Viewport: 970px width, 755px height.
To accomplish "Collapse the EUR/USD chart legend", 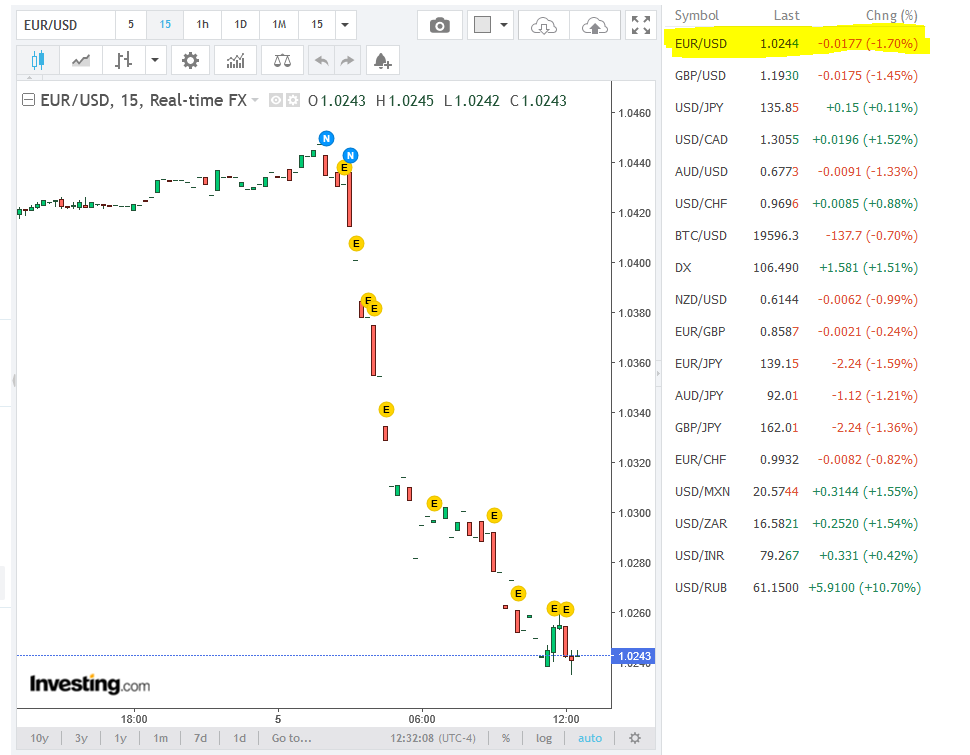I will (28, 100).
